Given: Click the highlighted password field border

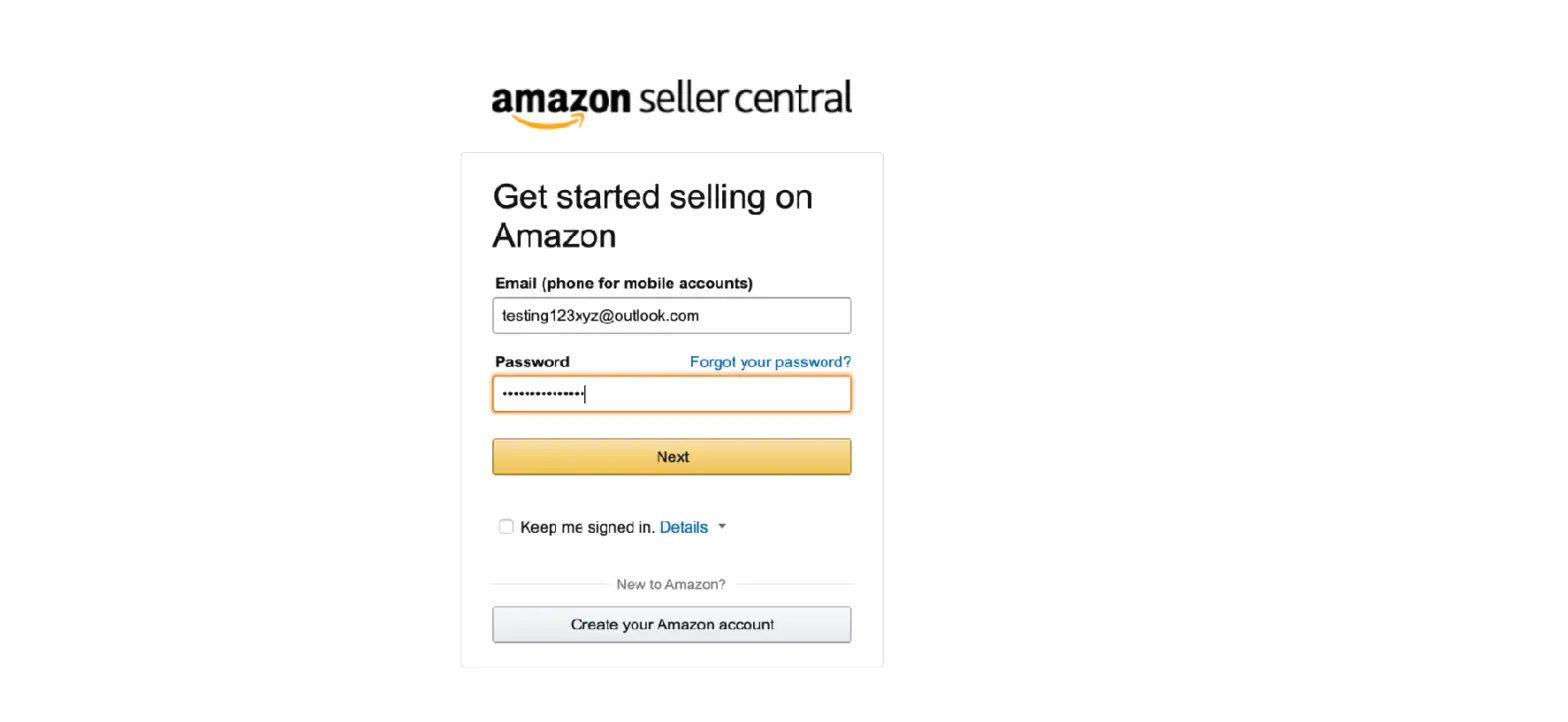Looking at the screenshot, I should pos(670,376).
